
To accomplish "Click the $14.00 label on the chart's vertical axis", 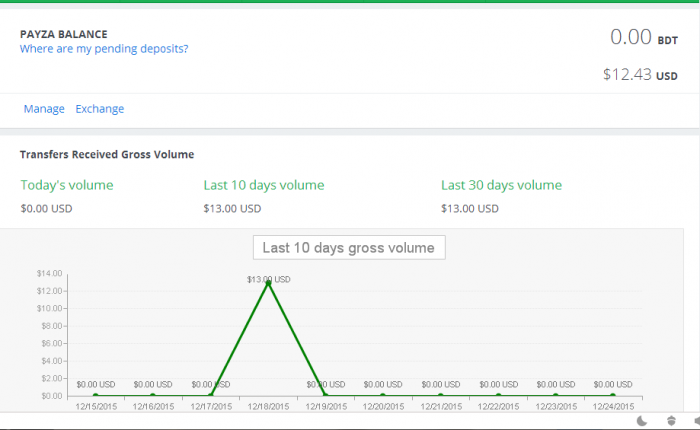I will coord(50,273).
